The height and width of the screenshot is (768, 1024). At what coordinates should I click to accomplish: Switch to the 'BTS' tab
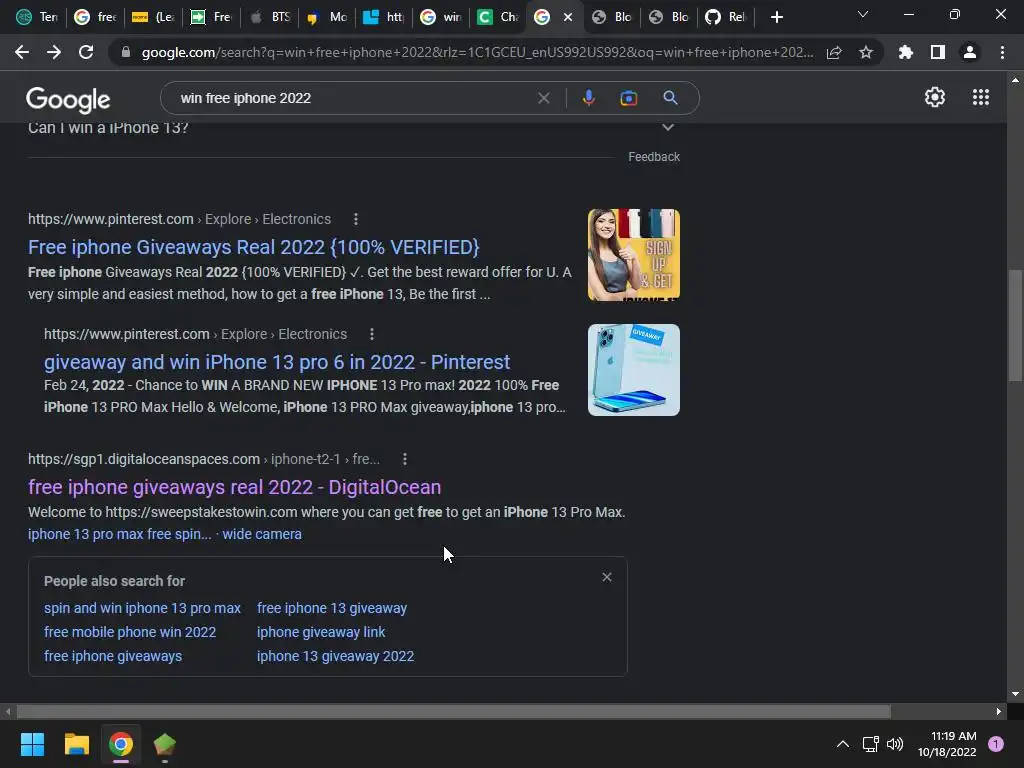[270, 17]
